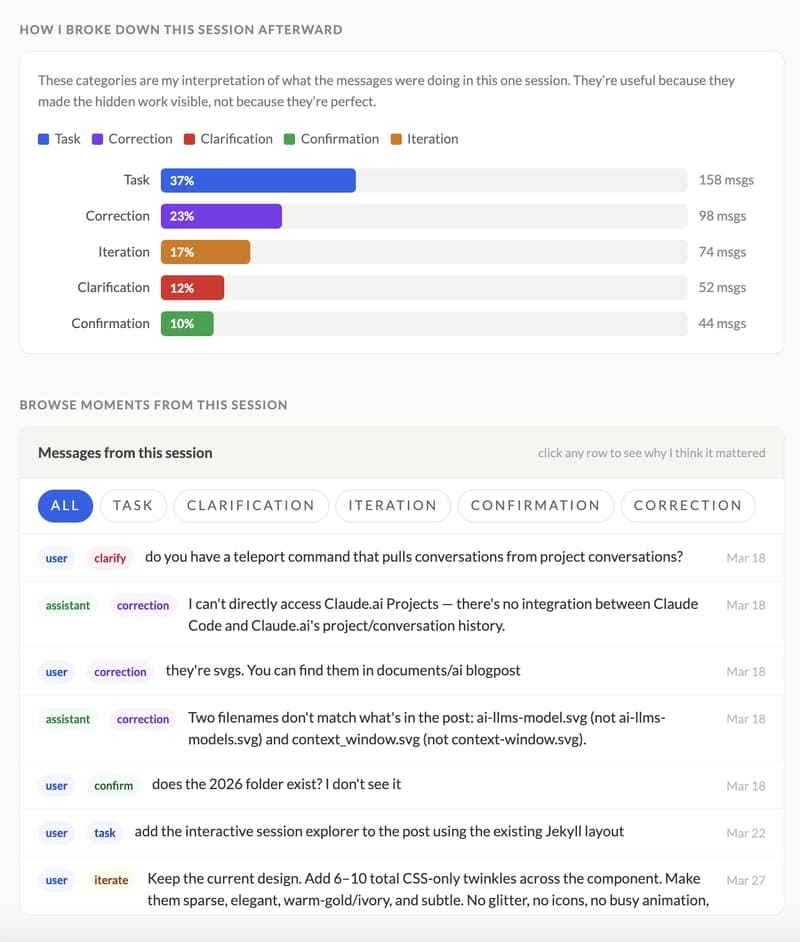Viewport: 800px width, 942px height.
Task: Expand the 'they're svgs' correction message
Action: point(342,671)
